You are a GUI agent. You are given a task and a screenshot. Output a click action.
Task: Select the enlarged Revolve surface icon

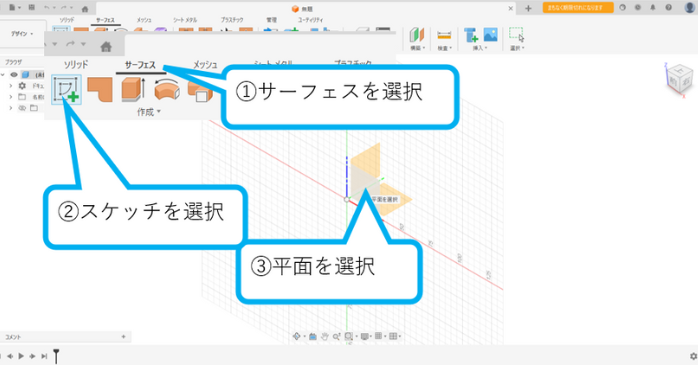pyautogui.click(x=167, y=89)
